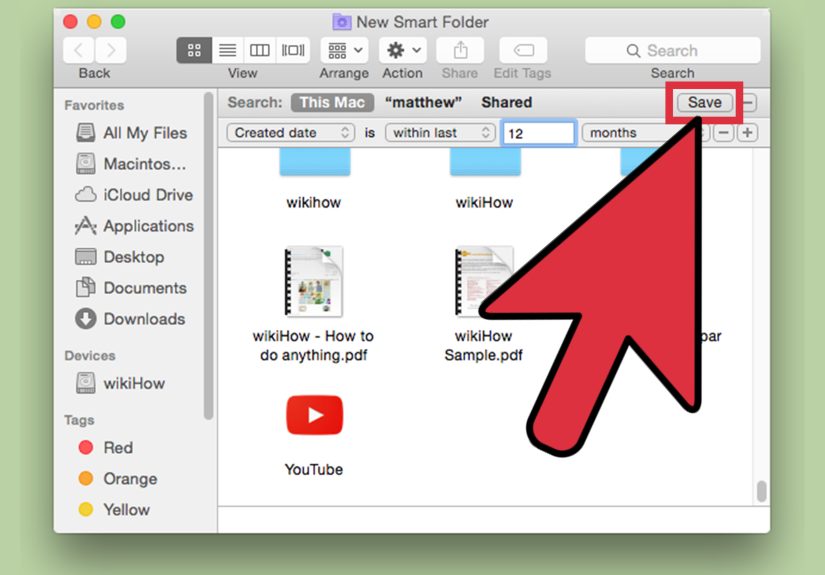825x575 pixels.
Task: Select the YouTube item icon
Action: tap(315, 415)
